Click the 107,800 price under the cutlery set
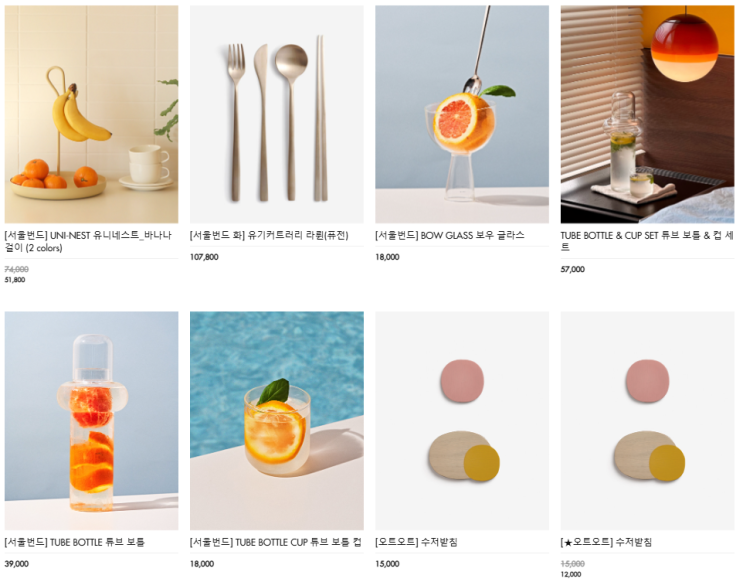 [204, 257]
